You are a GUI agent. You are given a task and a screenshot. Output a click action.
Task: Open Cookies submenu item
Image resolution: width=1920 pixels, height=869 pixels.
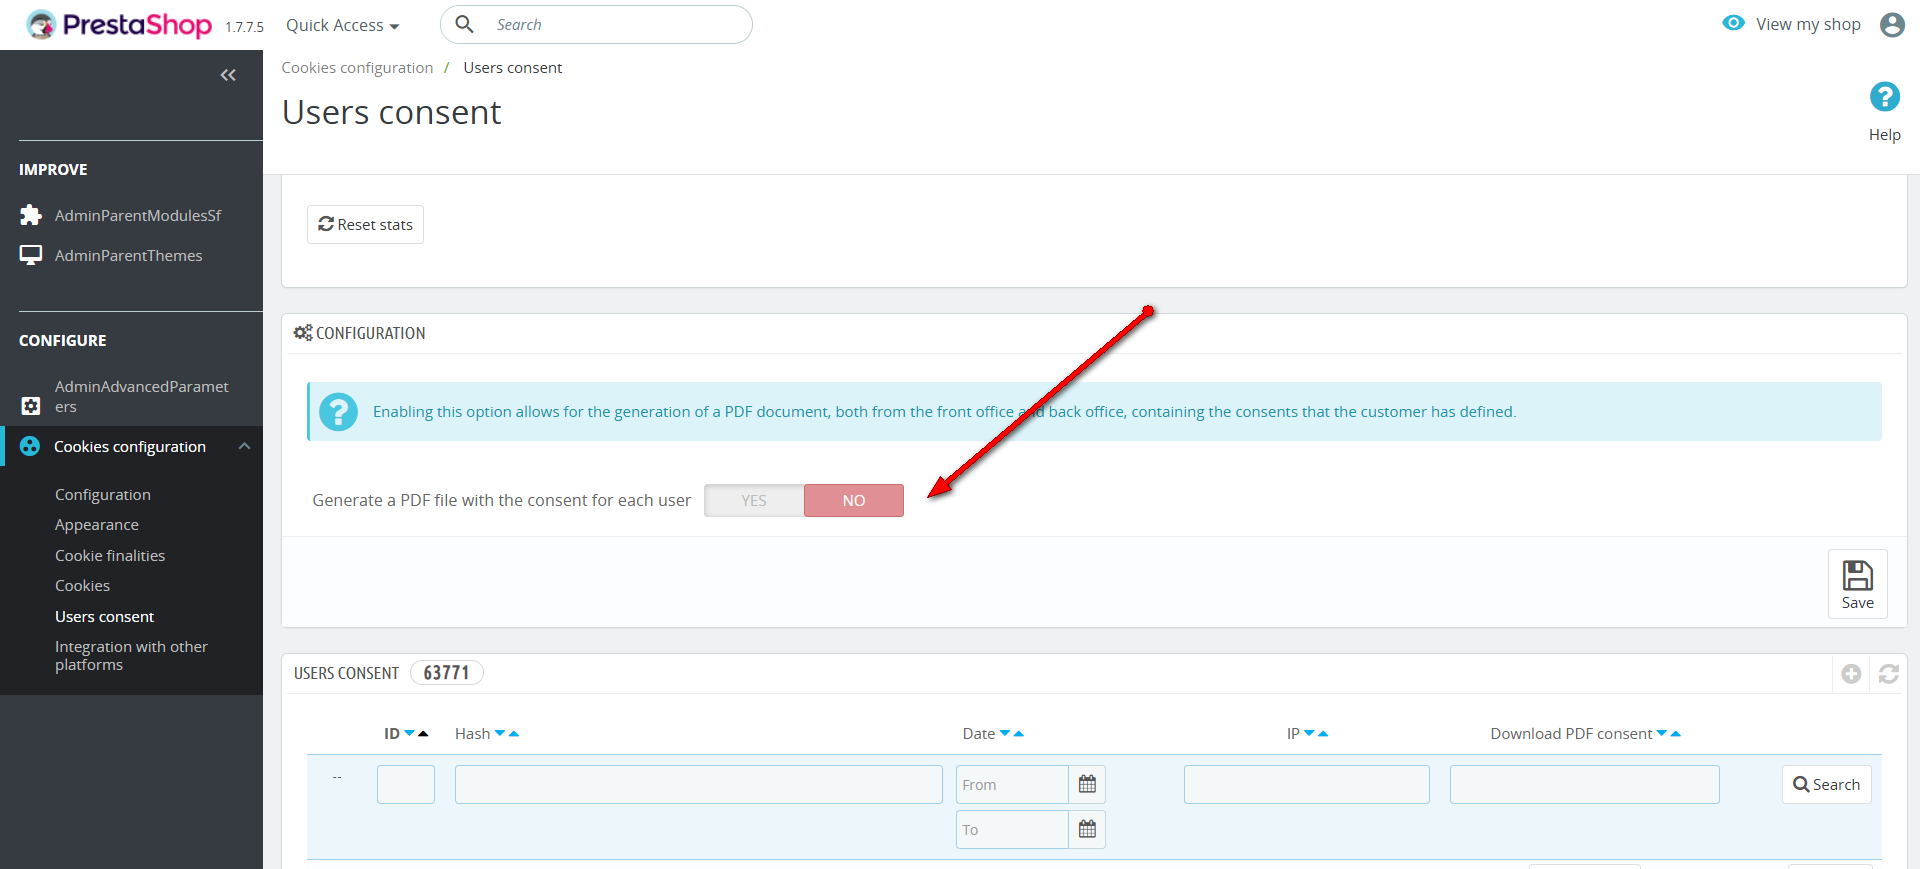[82, 585]
